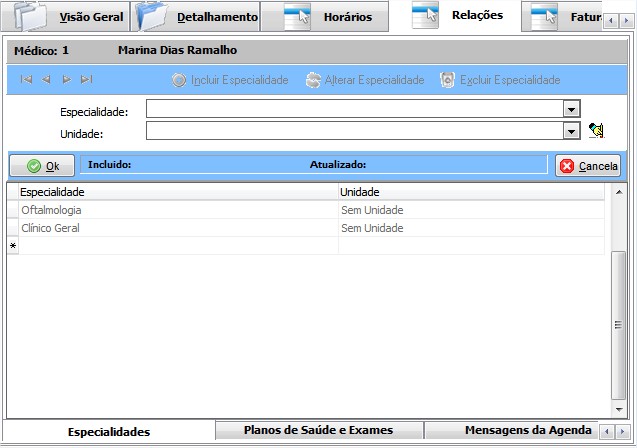Click Excluir Especialidade toolbar button

click(500, 80)
